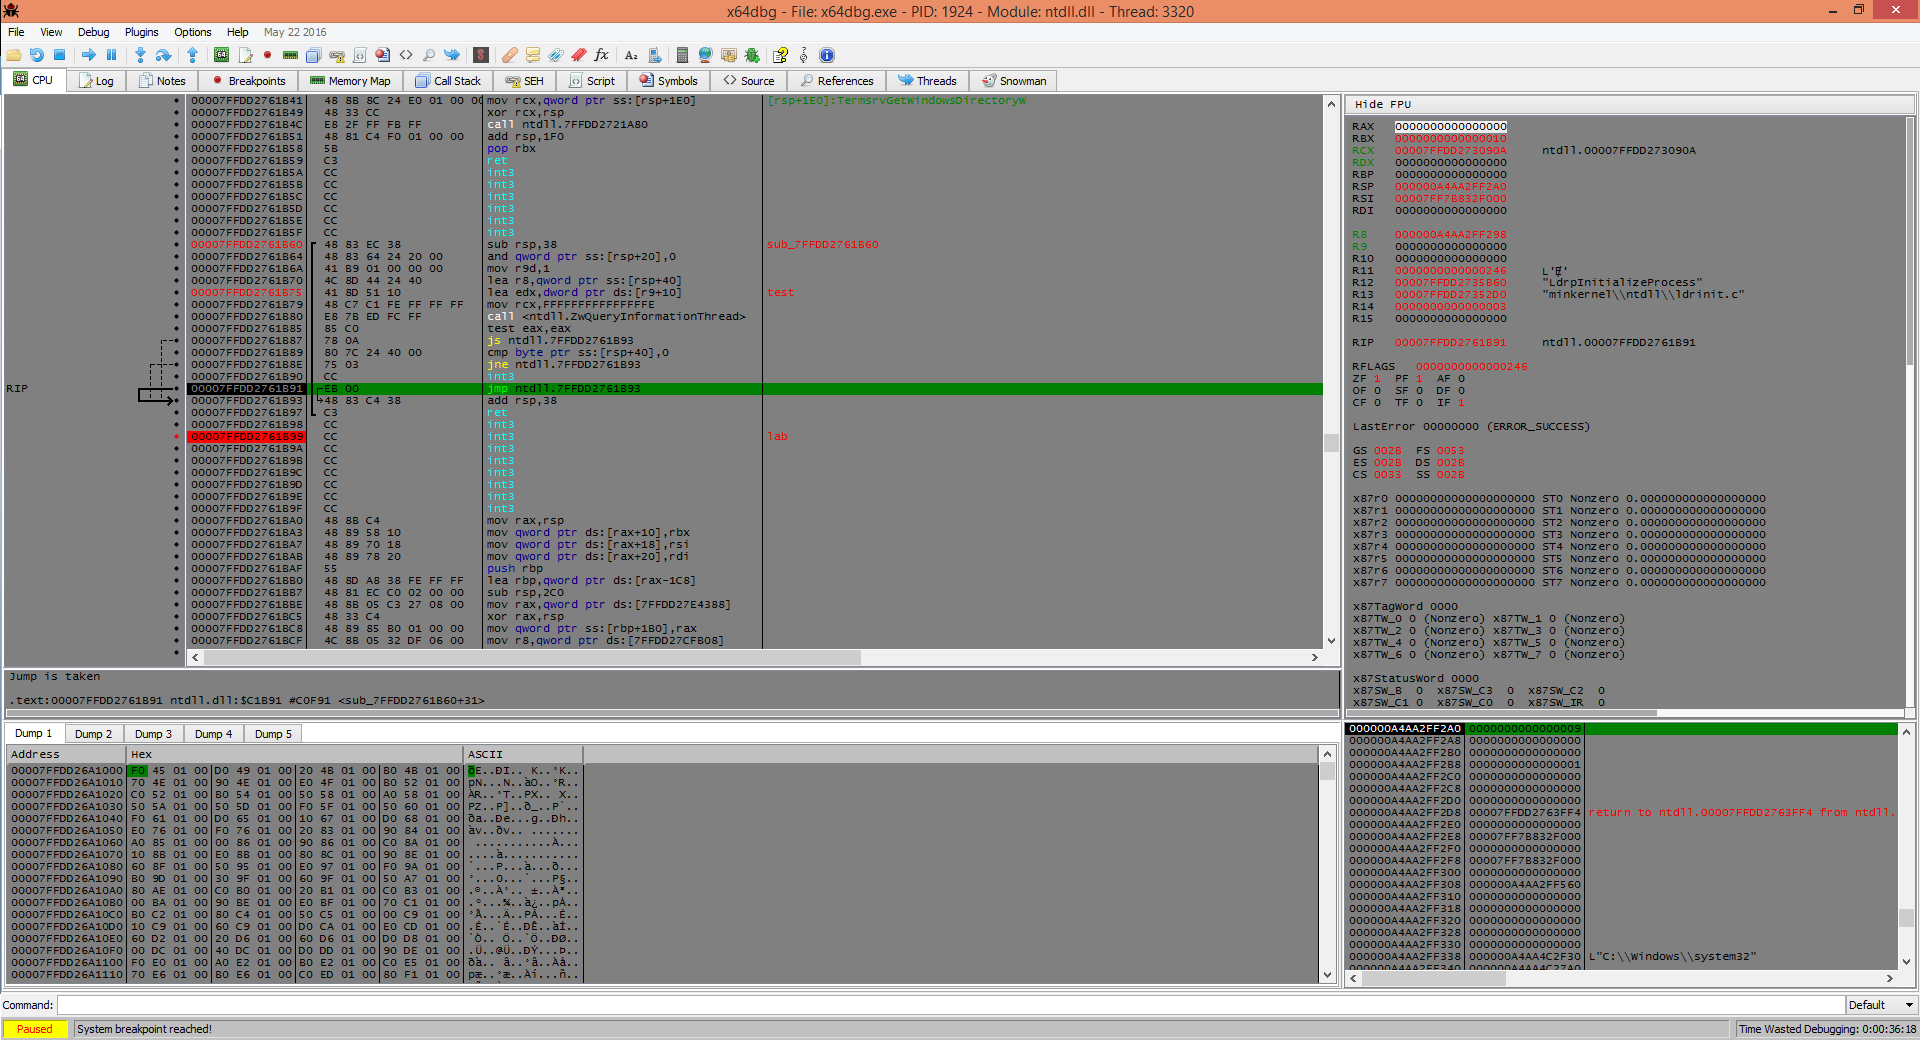The image size is (1920, 1040).
Task: Click the RFLAGS value 0000000000000246
Action: tap(1471, 367)
